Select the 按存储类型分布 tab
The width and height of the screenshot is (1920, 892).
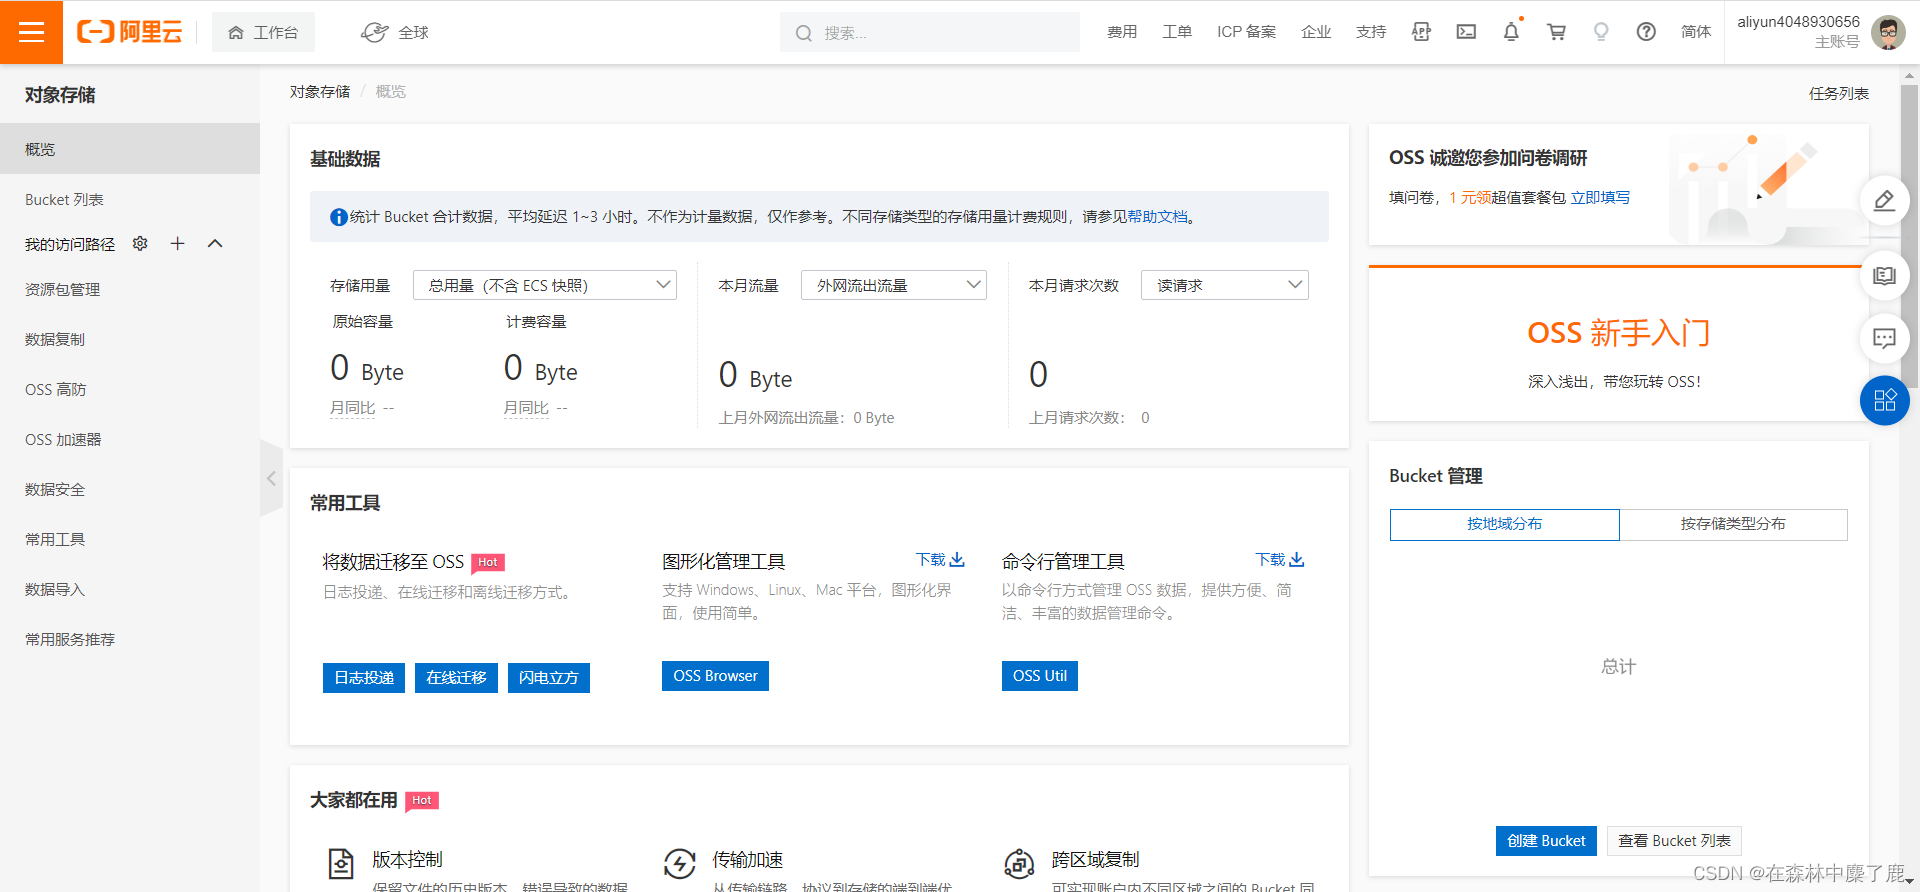click(1733, 524)
